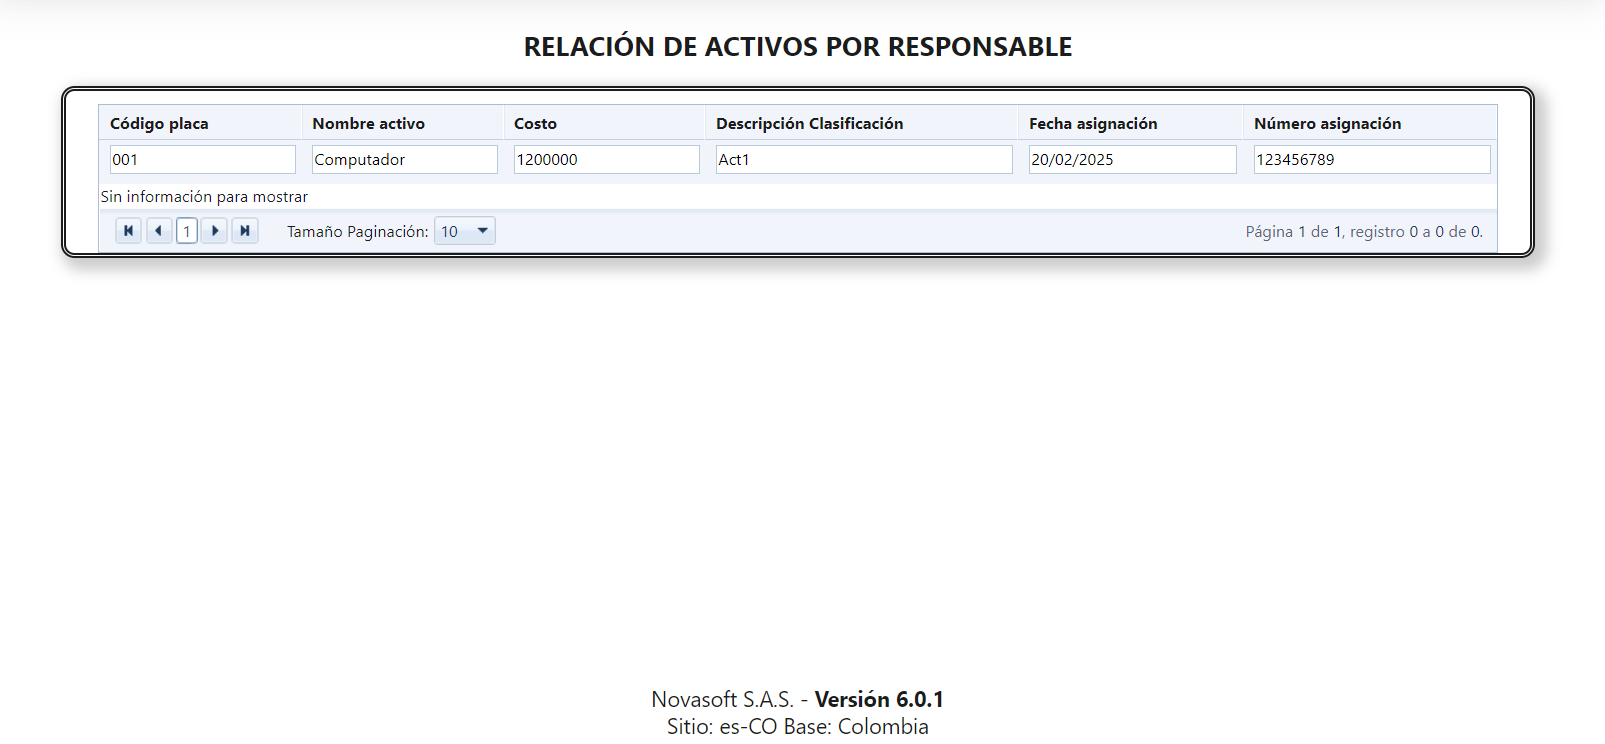
Task: Go to last page in pager
Action: click(245, 231)
